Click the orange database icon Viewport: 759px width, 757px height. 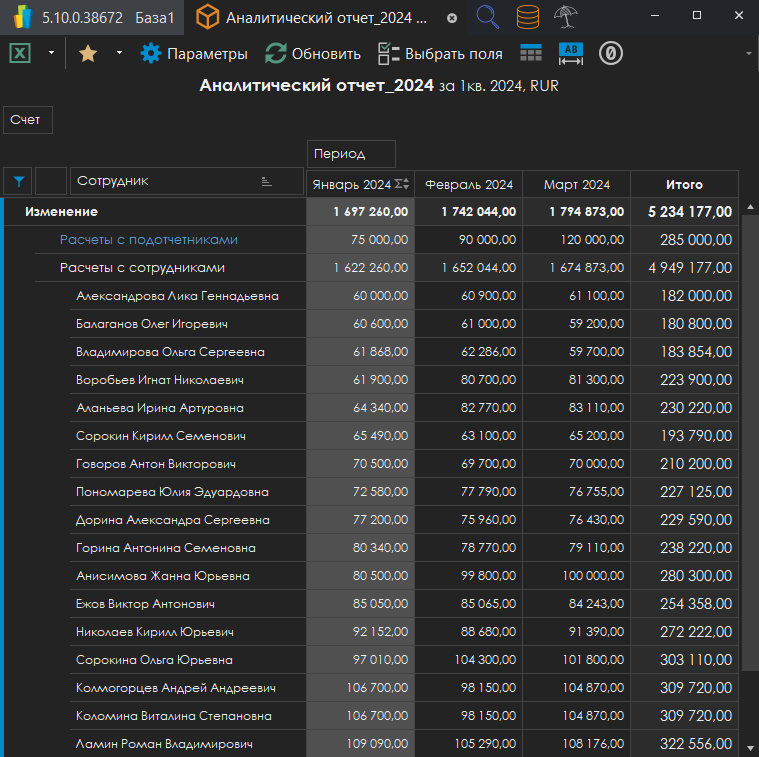(528, 17)
